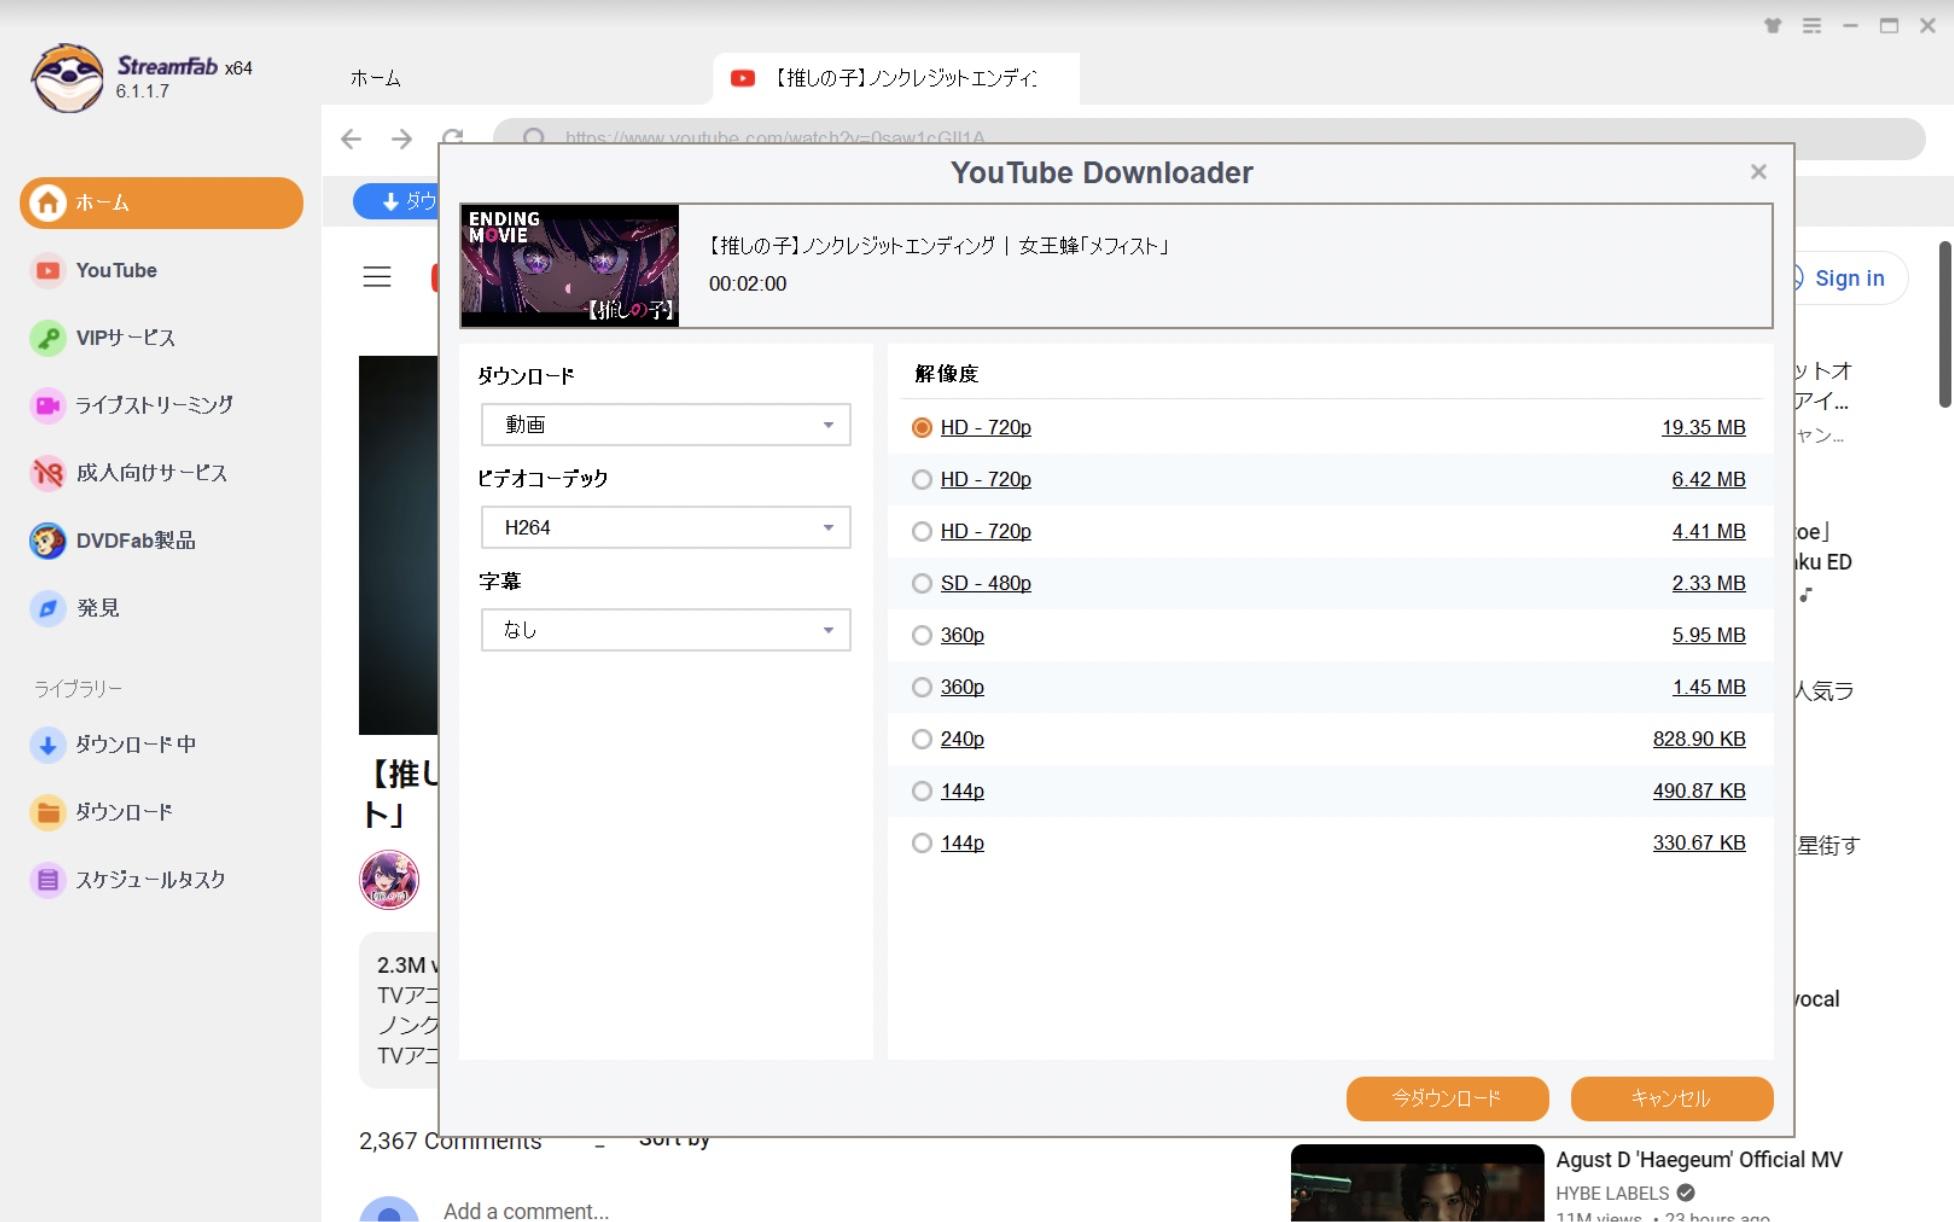Click the blue ダウンロード button behind the dialog
Image resolution: width=1954 pixels, height=1222 pixels.
396,201
